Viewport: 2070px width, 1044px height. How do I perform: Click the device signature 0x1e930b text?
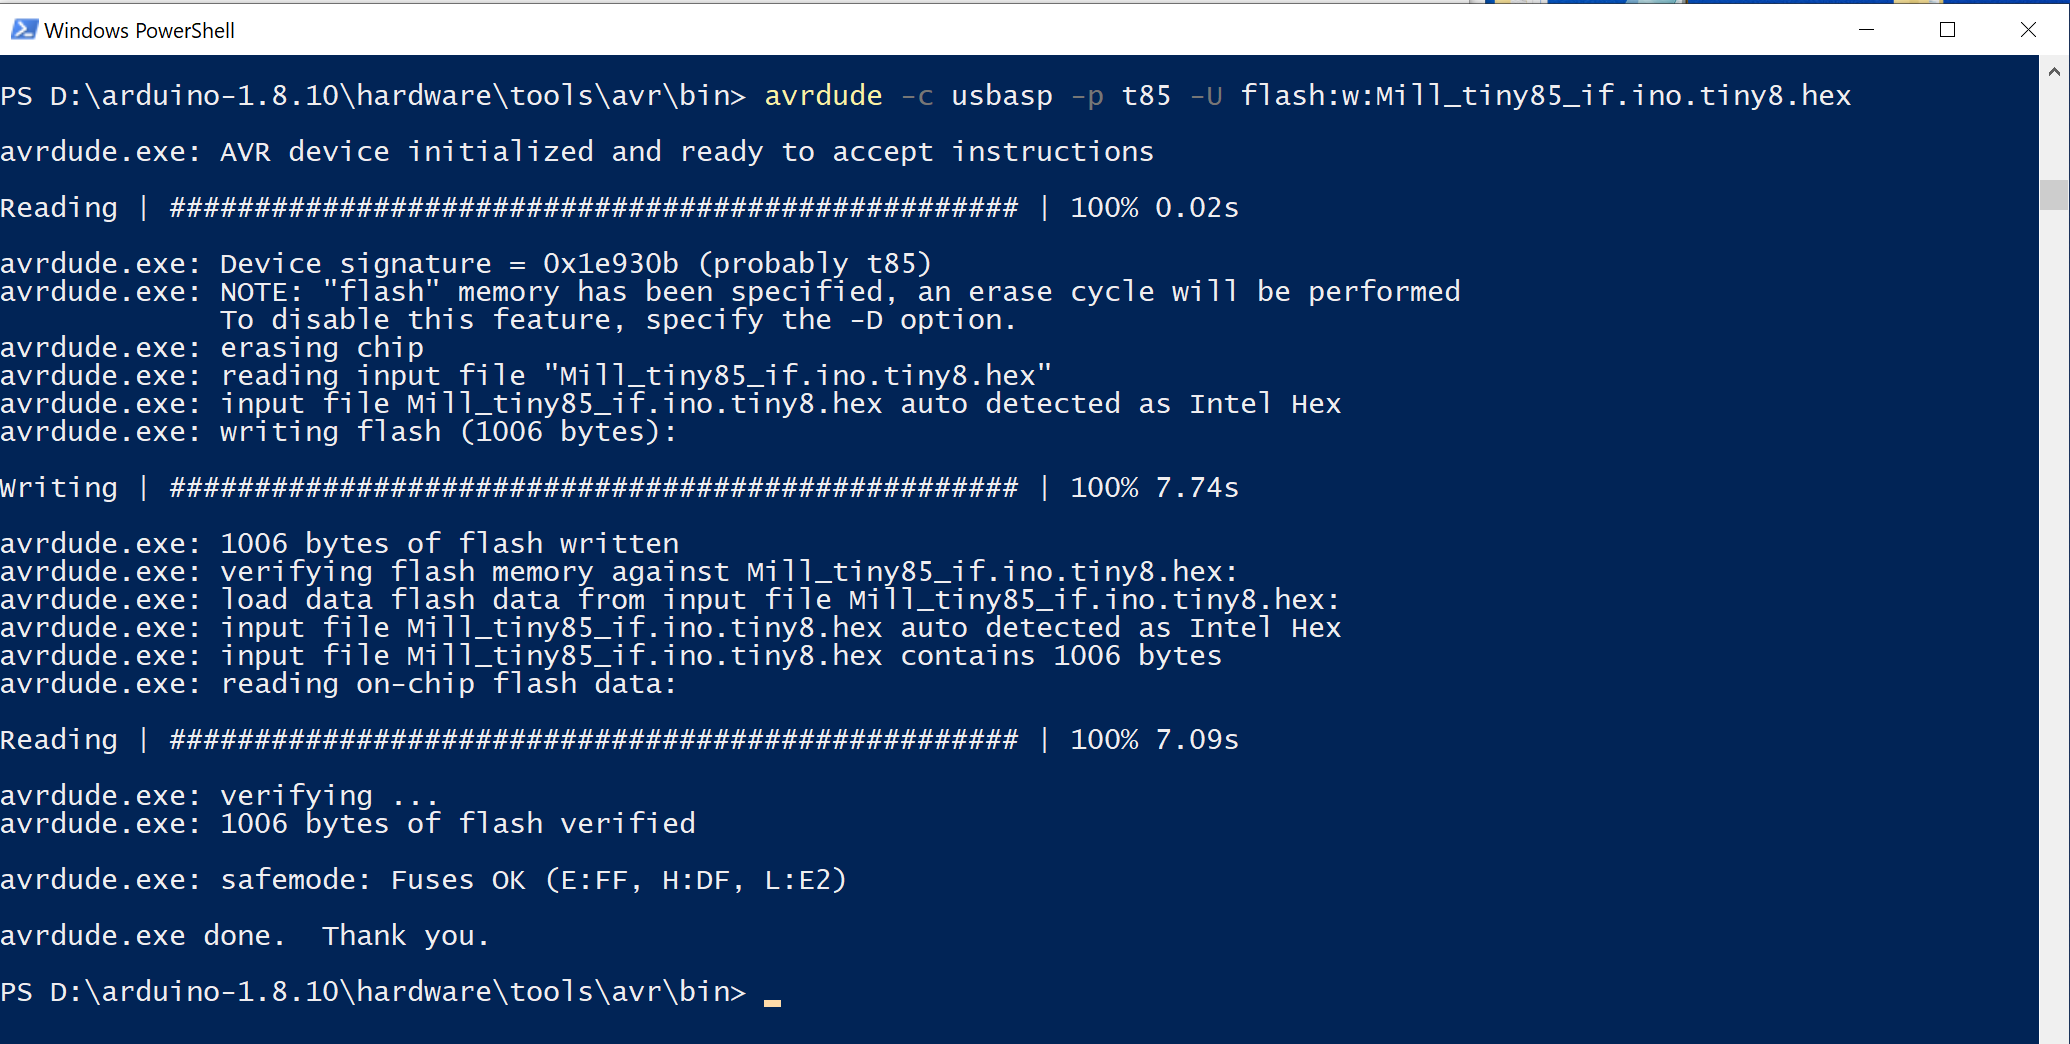[610, 264]
